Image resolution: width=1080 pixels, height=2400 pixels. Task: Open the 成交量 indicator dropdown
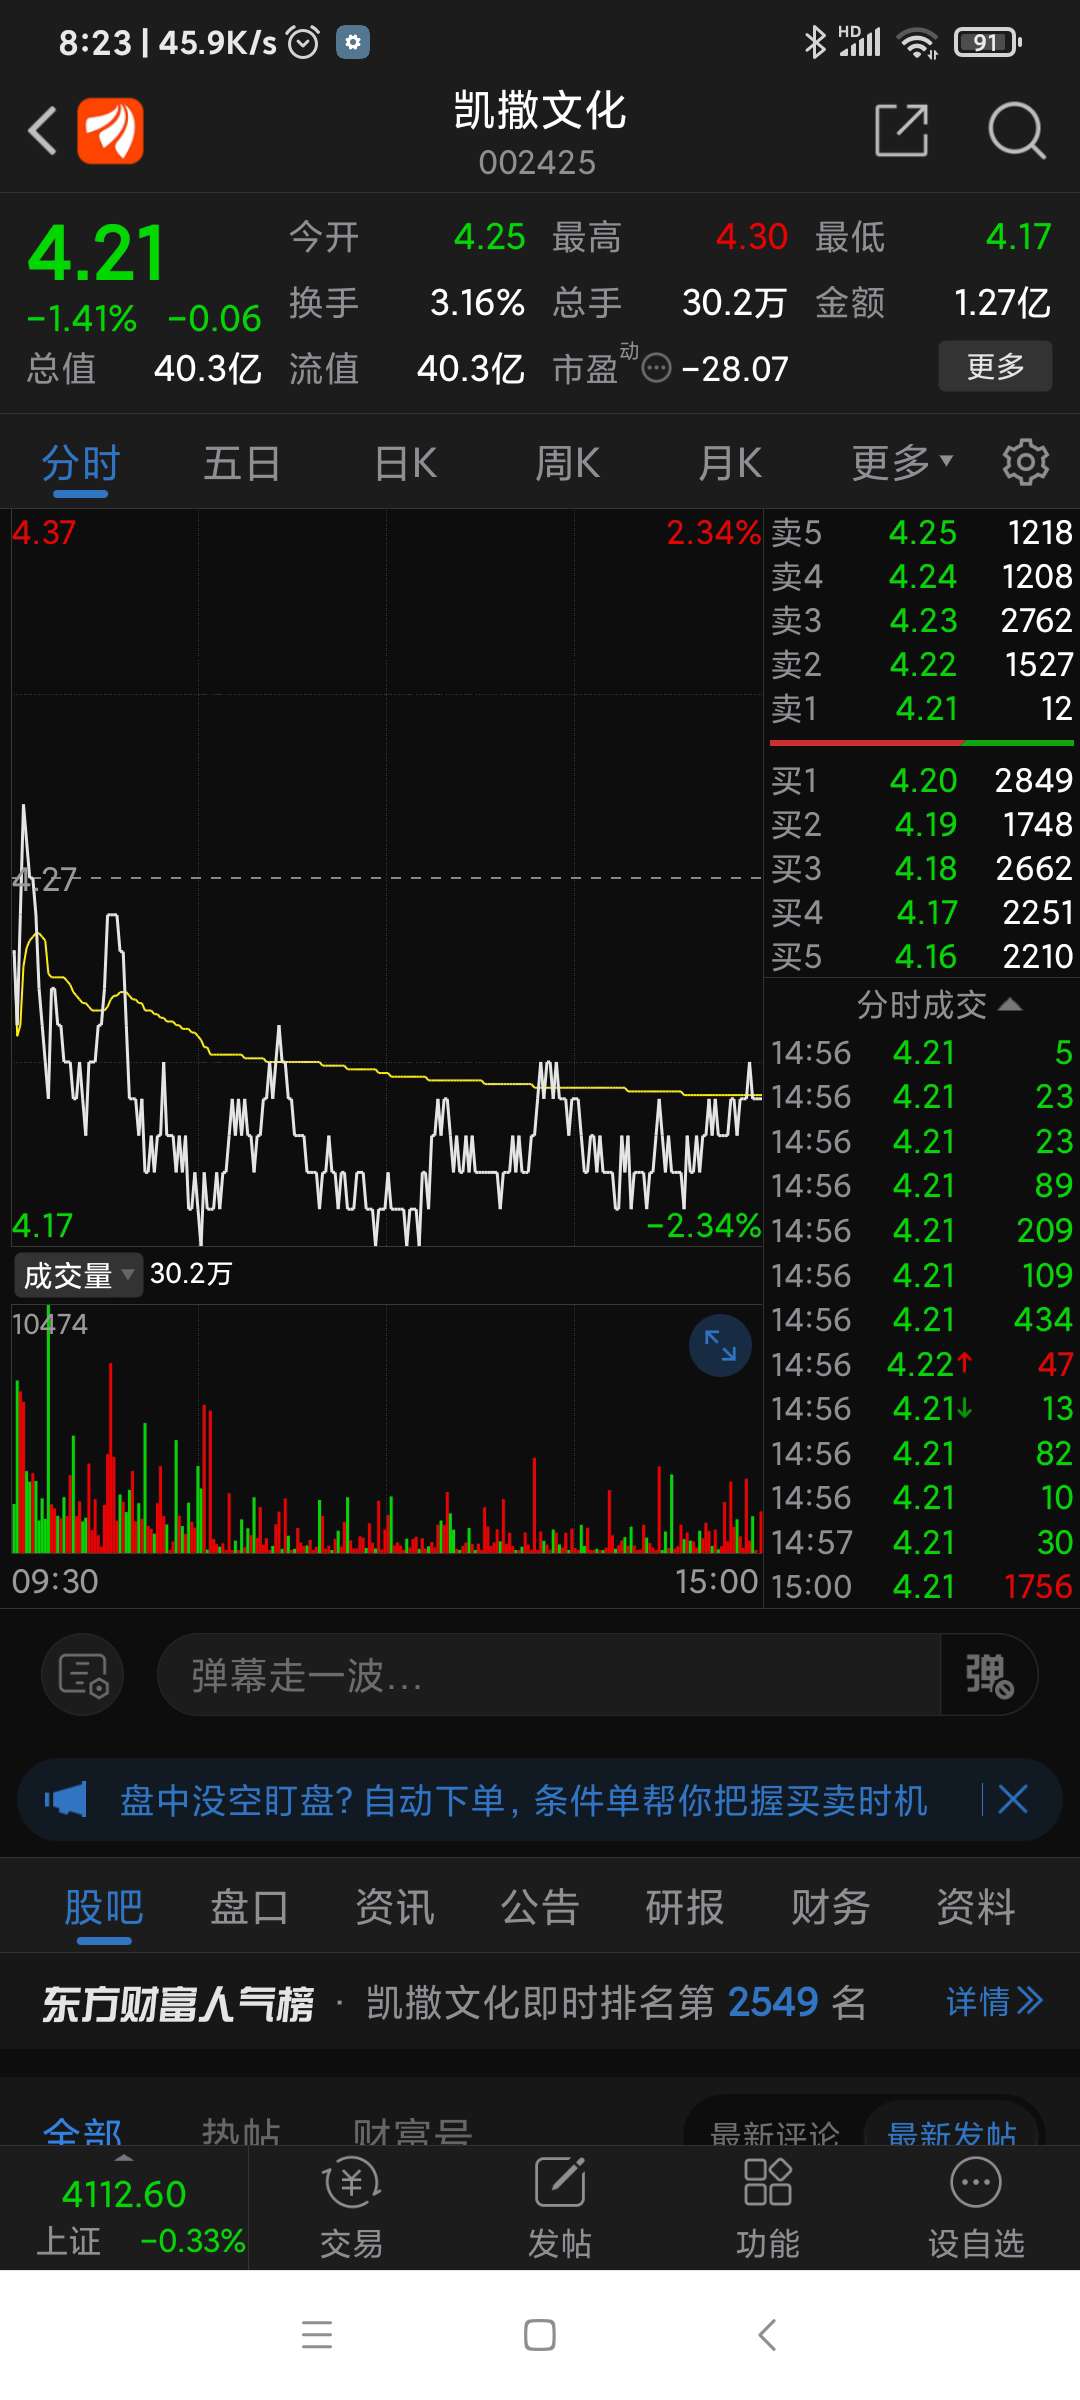click(x=78, y=1274)
